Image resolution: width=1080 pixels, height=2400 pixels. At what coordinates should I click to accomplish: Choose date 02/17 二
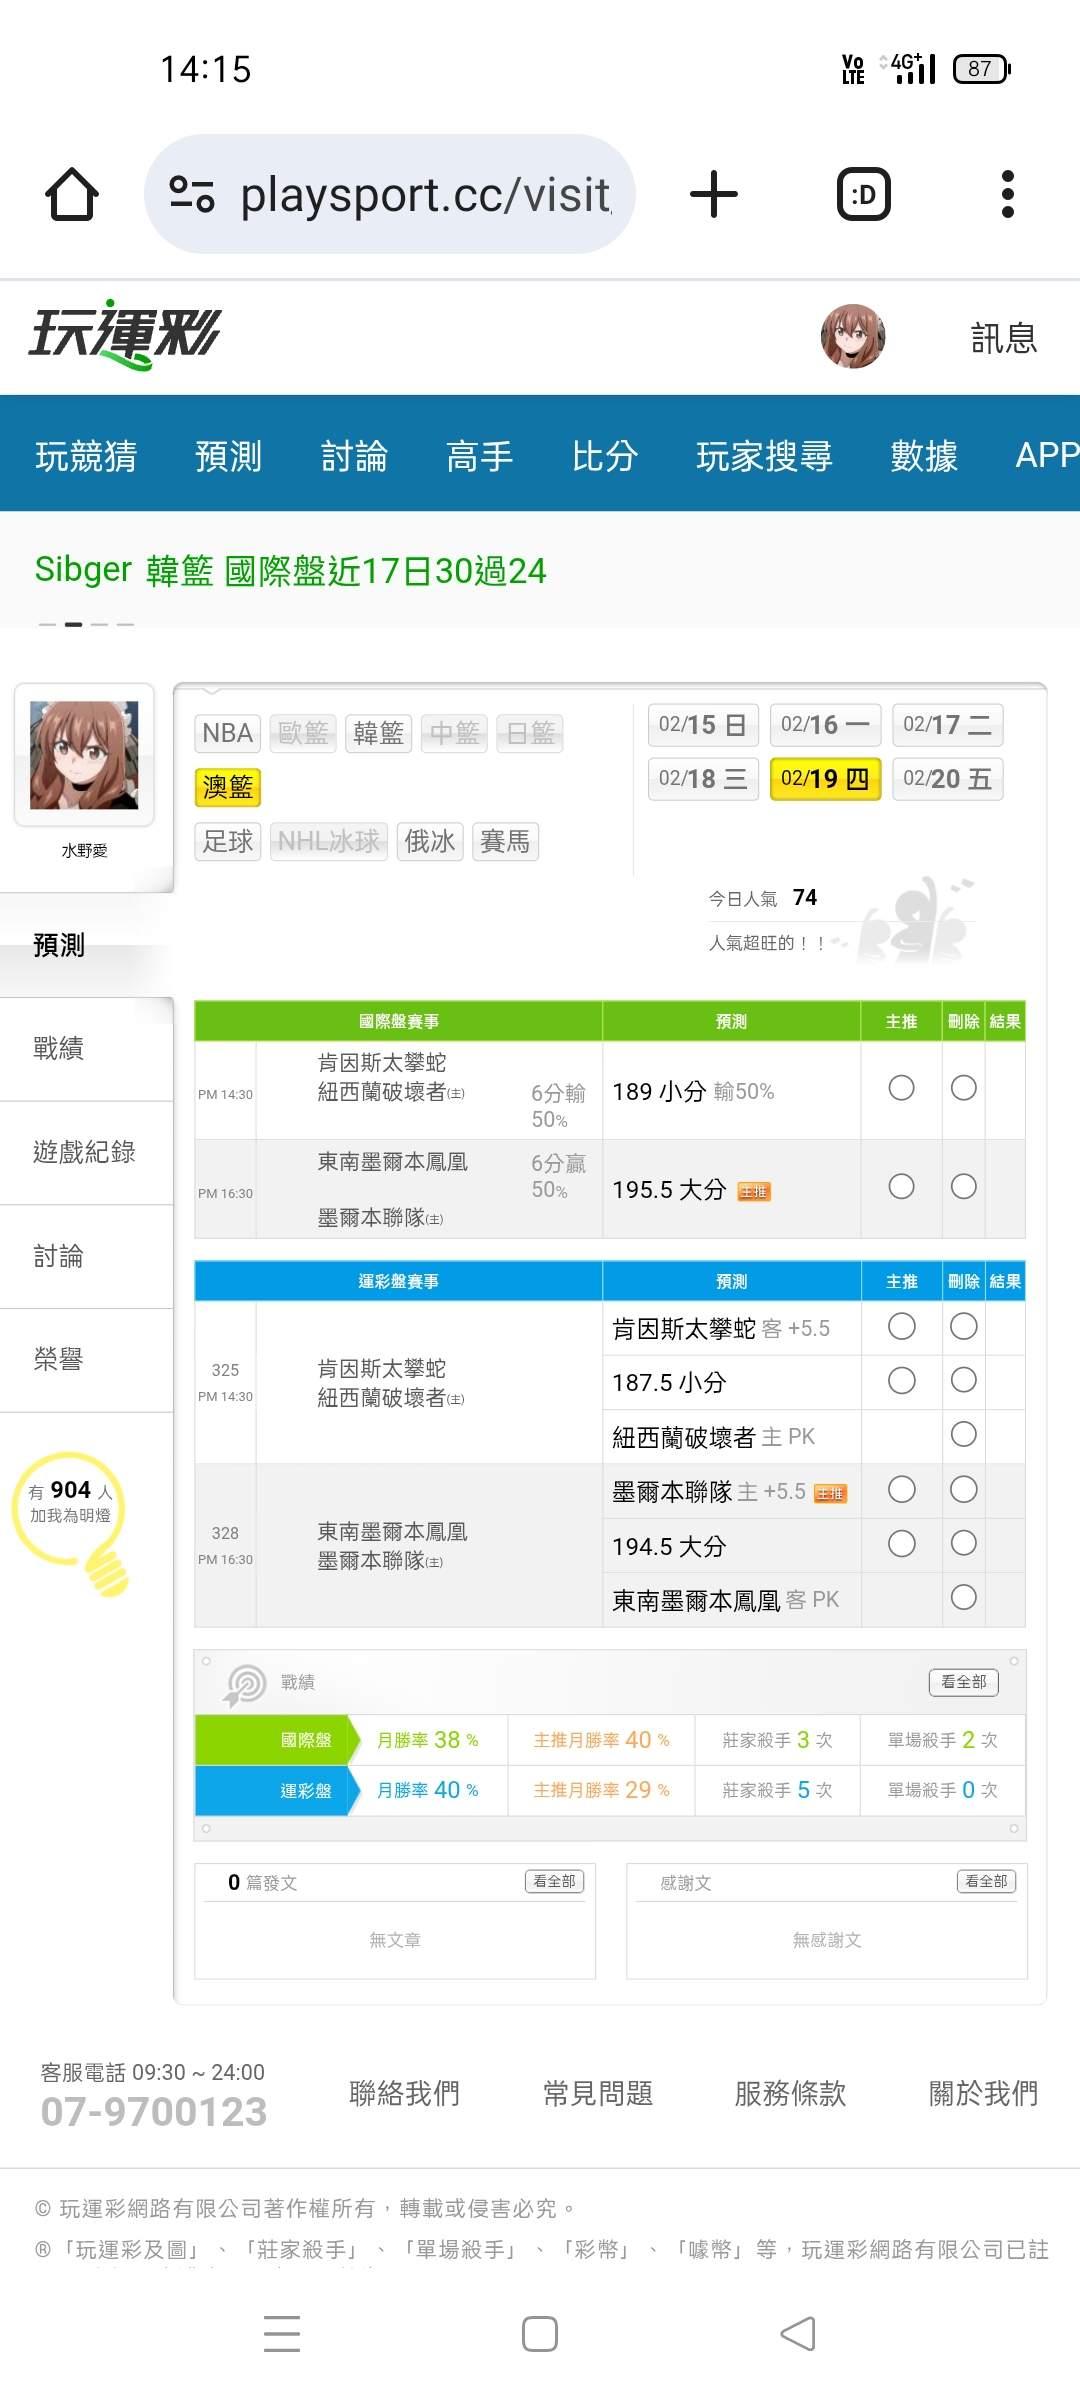tap(947, 725)
